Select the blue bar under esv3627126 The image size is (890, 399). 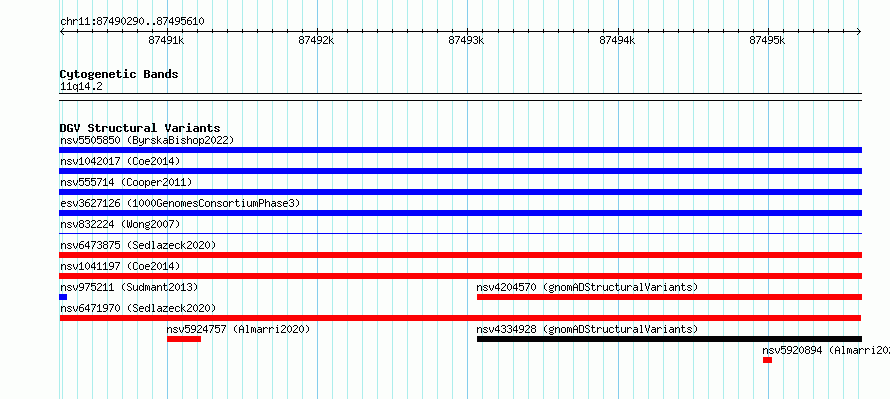[460, 213]
